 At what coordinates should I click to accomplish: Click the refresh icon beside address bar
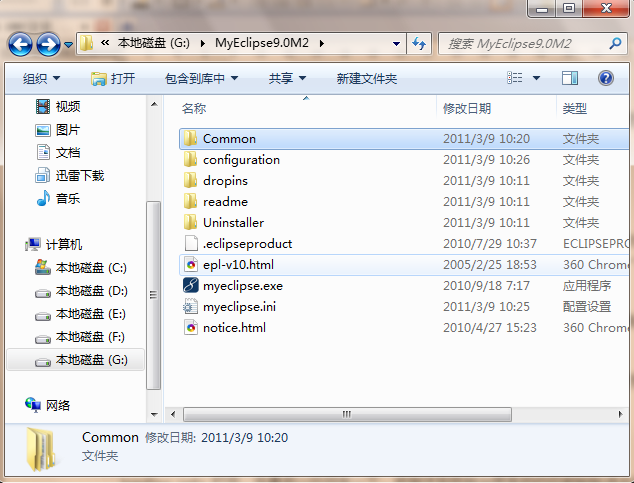coord(419,43)
